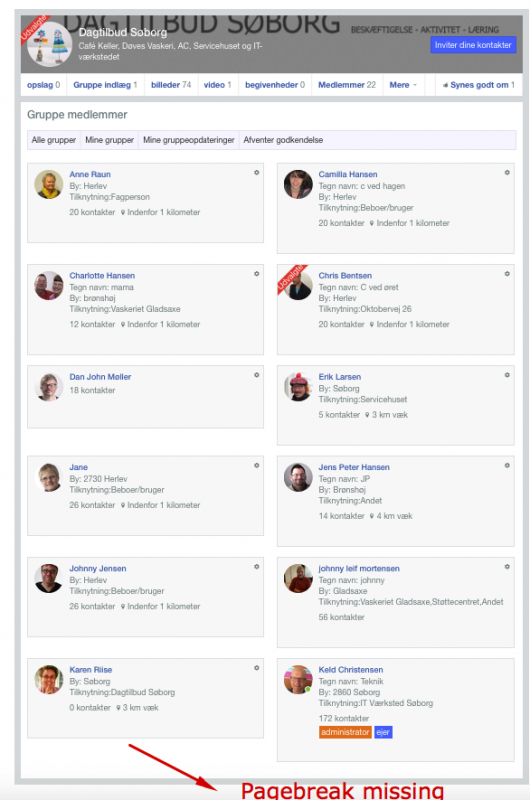Click gear icon on Erik Larsen's card
This screenshot has width=530, height=800.
tap(507, 375)
